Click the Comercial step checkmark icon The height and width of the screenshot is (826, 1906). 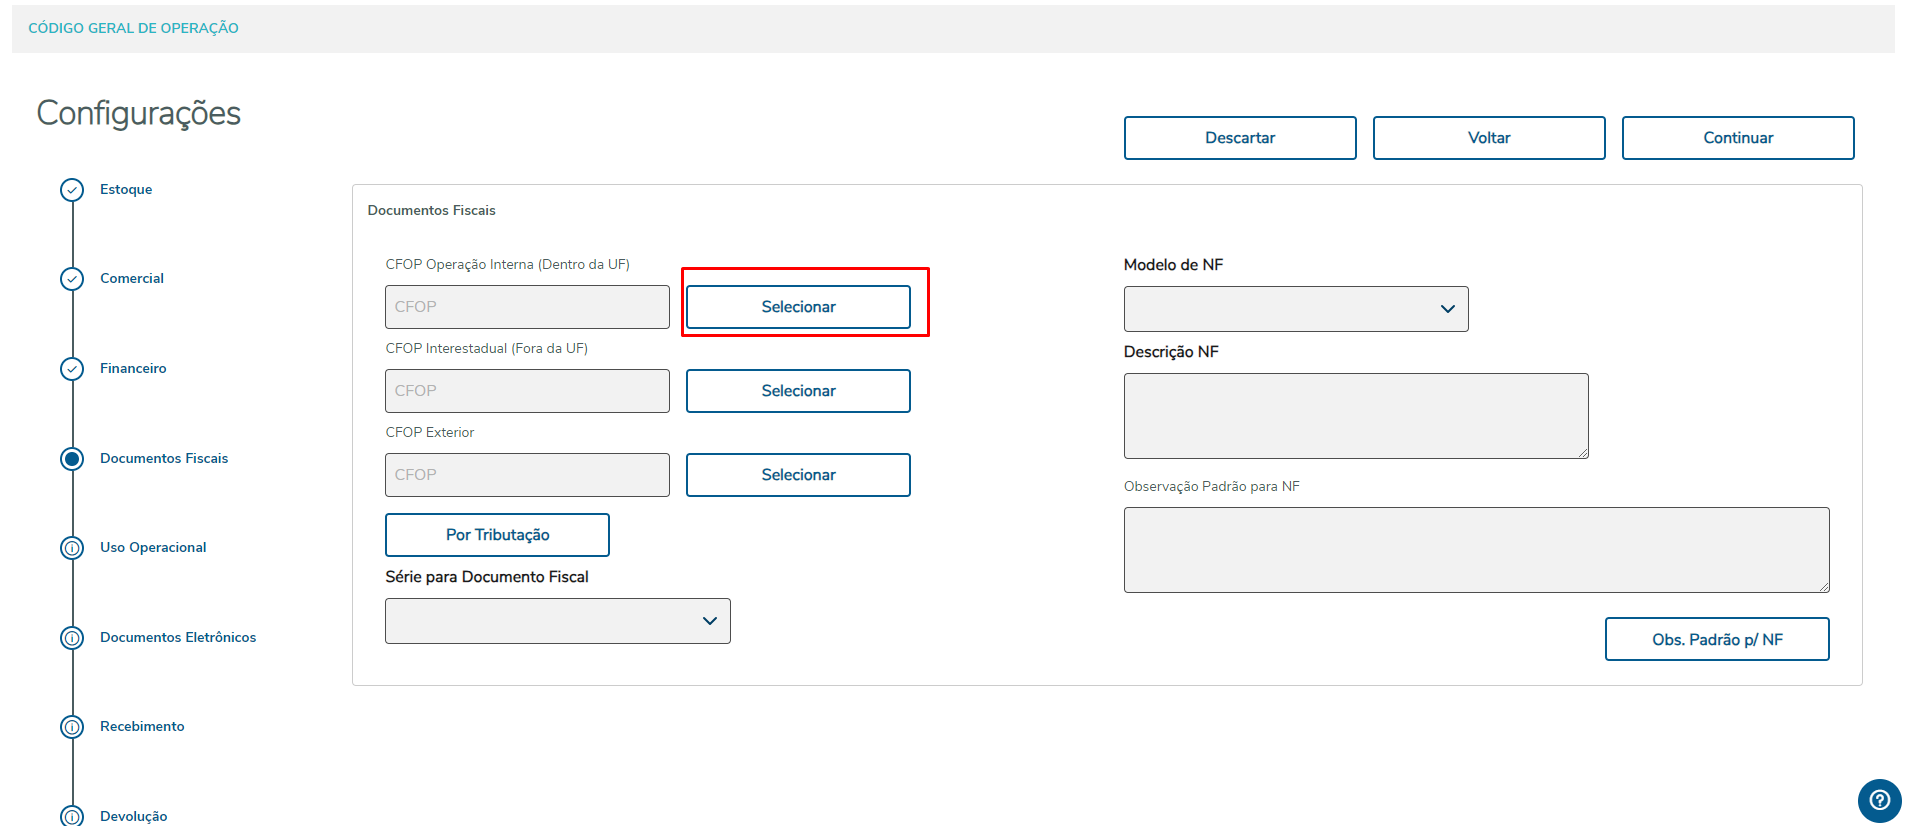pos(72,279)
